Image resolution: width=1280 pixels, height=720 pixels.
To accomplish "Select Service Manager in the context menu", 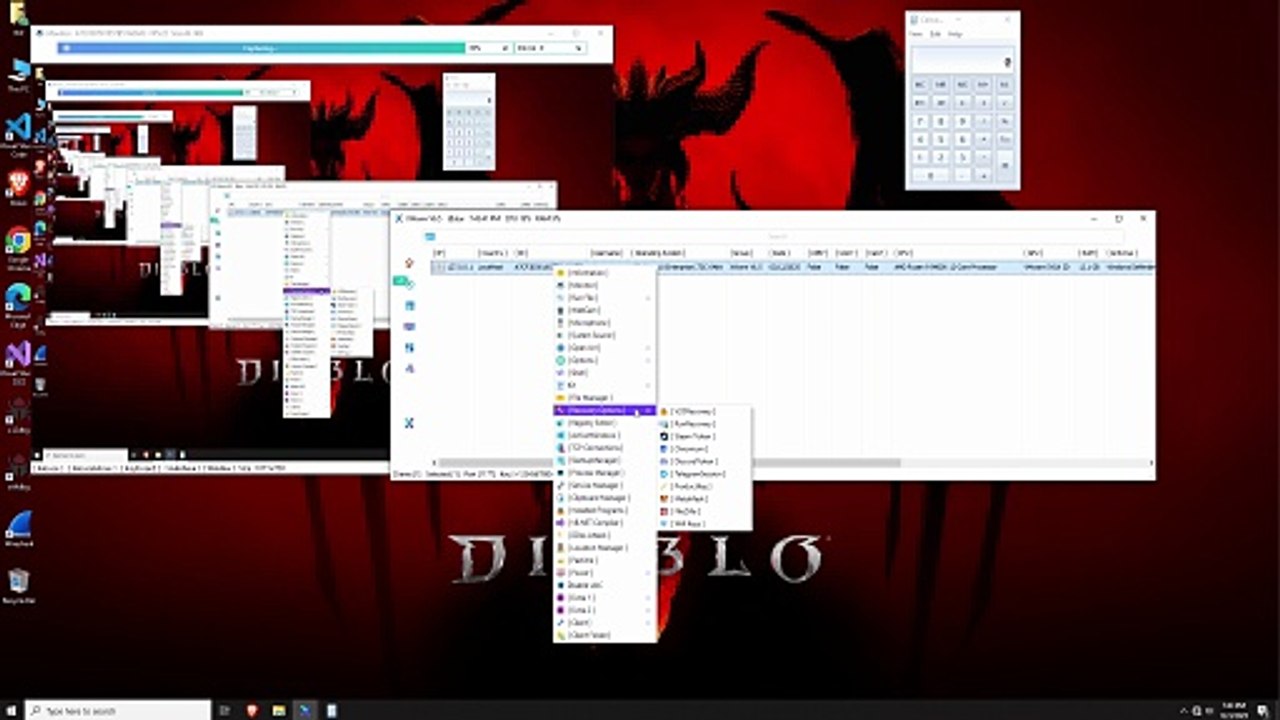I will (604, 485).
